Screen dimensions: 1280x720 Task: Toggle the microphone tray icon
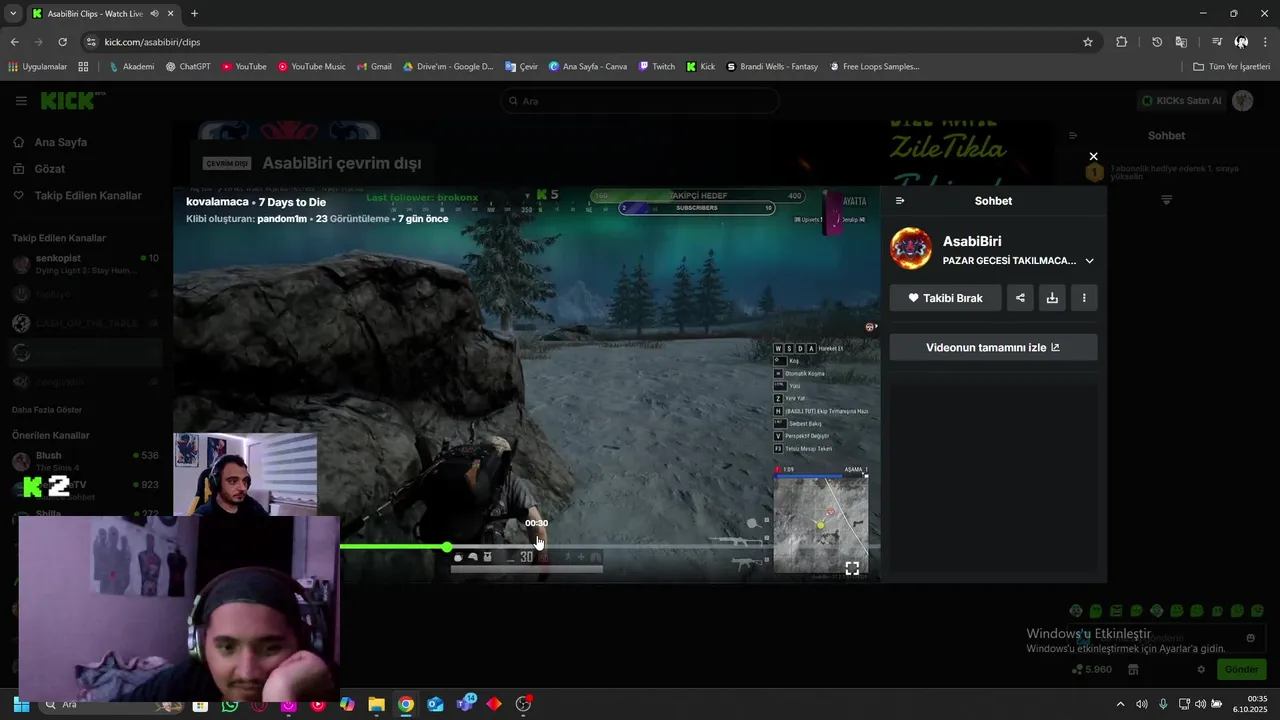coord(1163,704)
